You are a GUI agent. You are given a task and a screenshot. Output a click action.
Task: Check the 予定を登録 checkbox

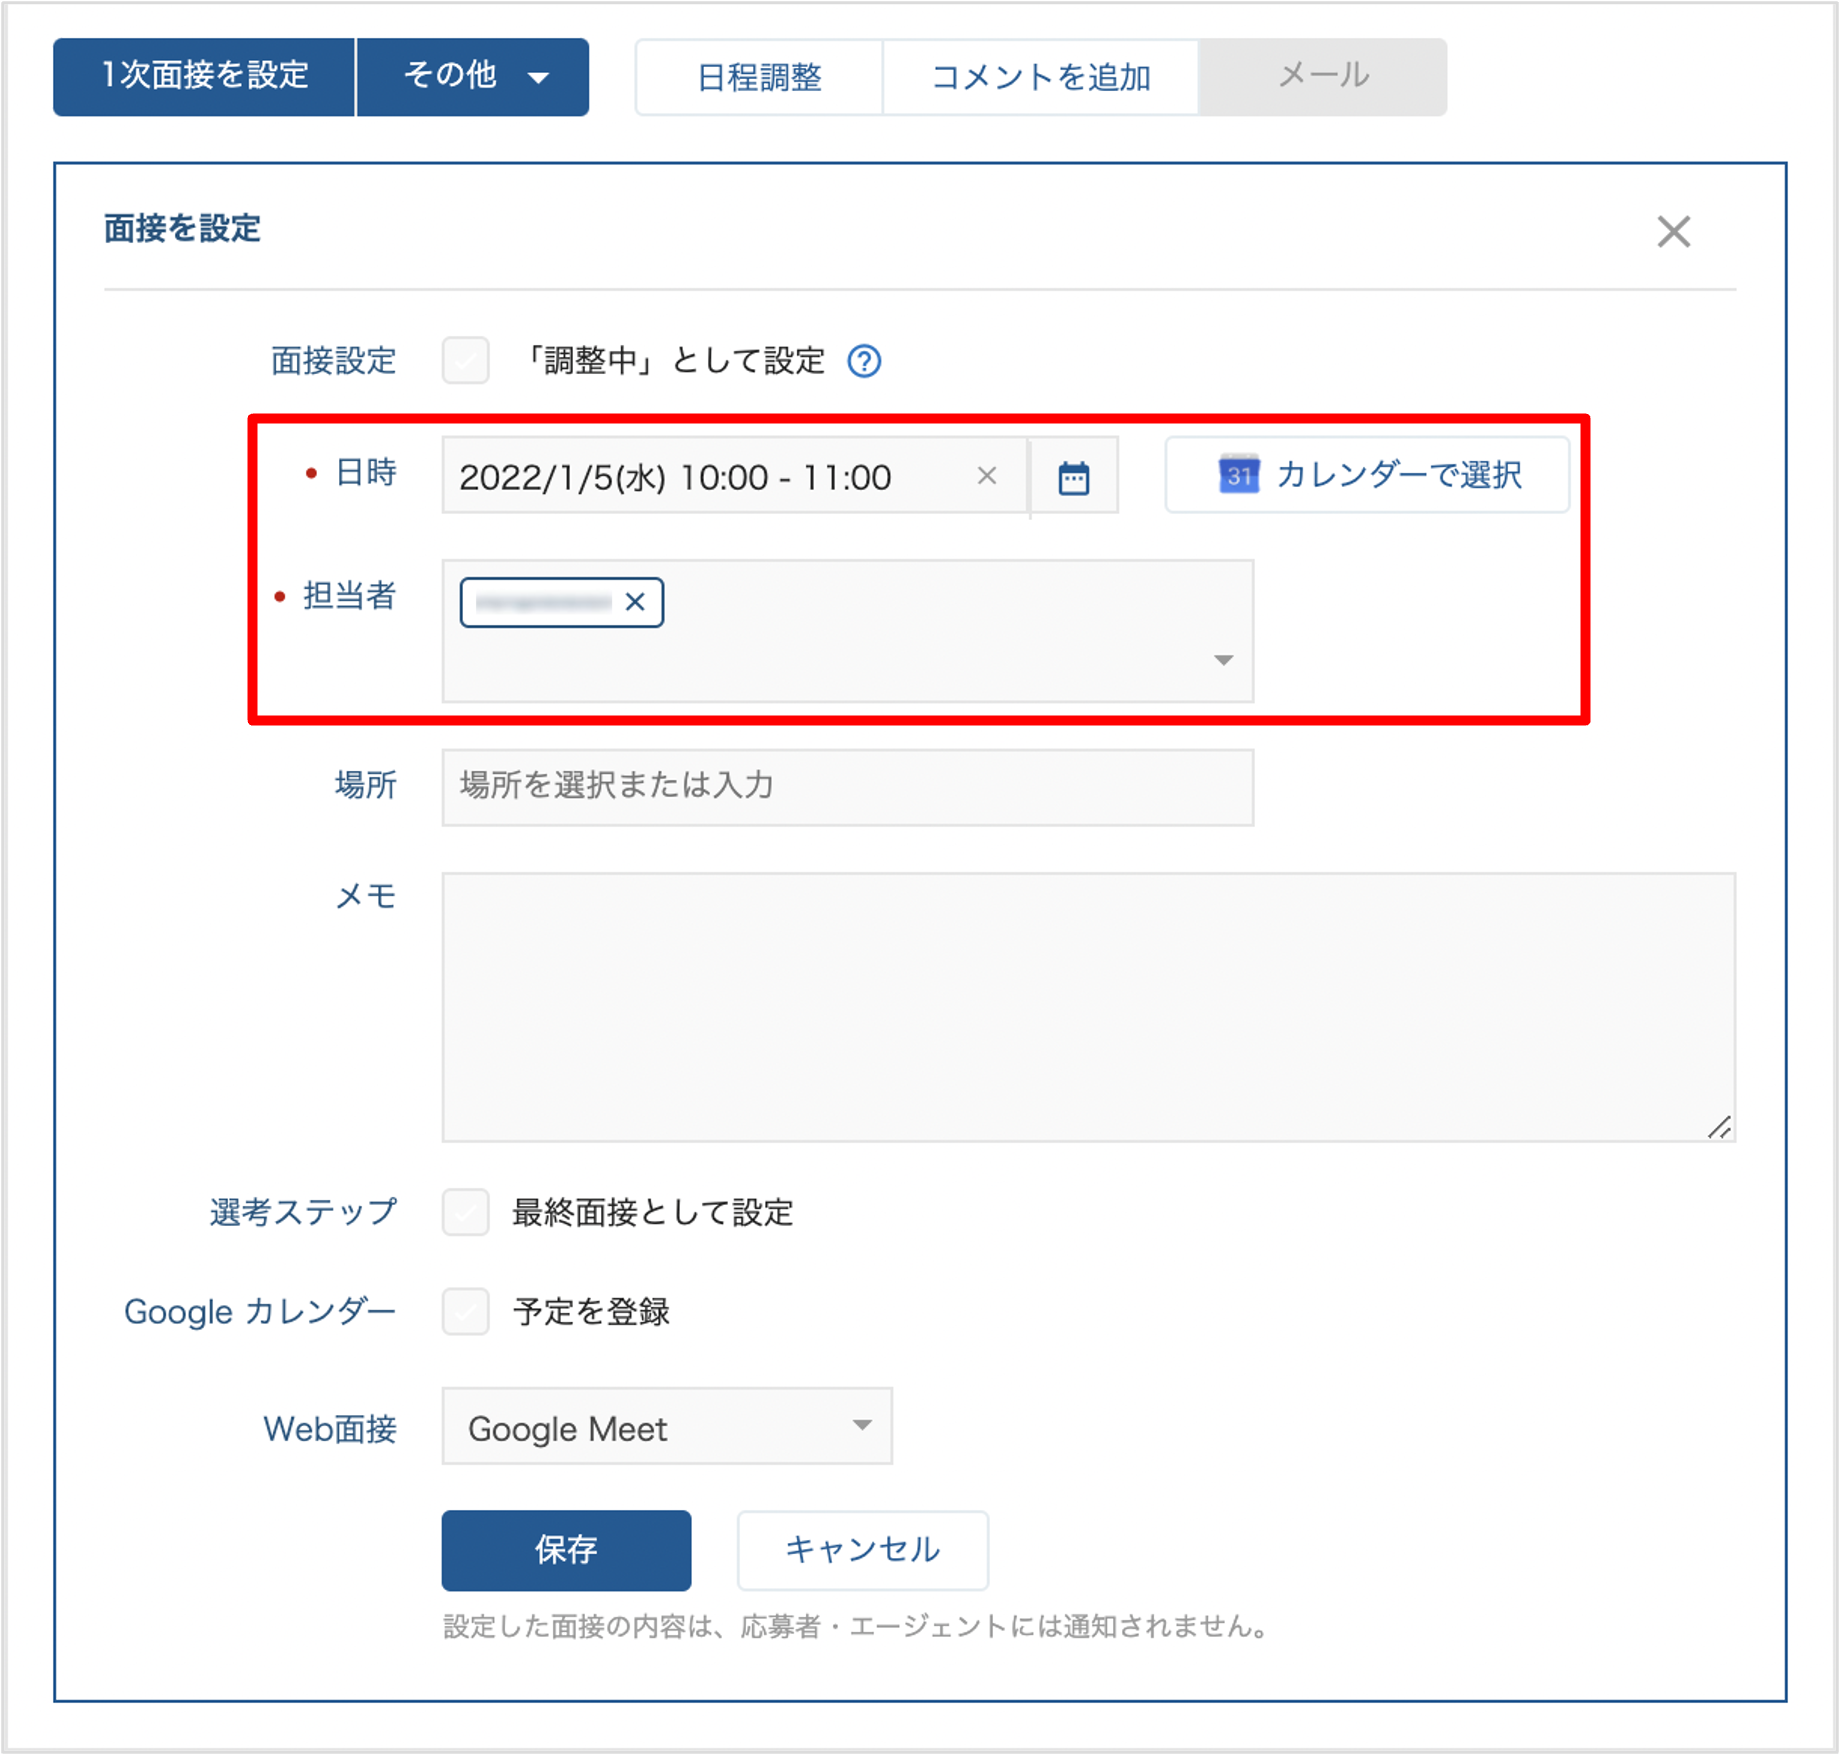pos(466,1311)
